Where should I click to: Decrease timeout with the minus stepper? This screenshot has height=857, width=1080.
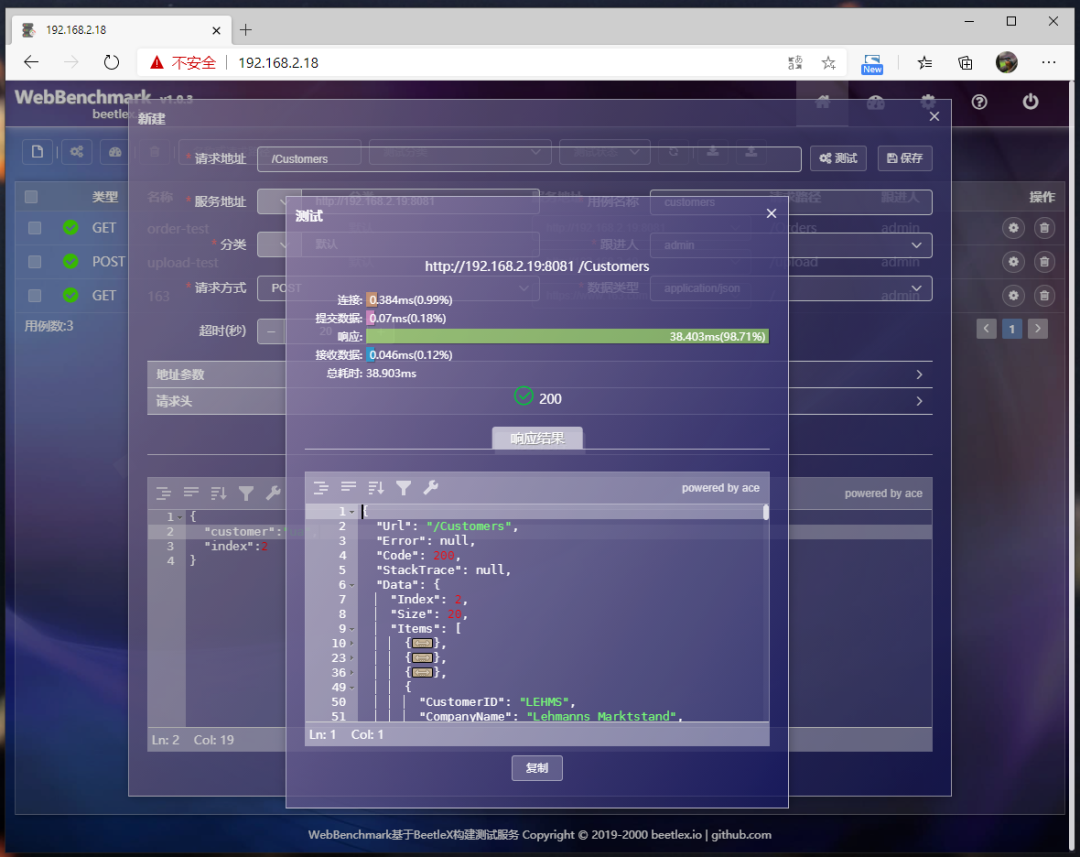point(271,331)
